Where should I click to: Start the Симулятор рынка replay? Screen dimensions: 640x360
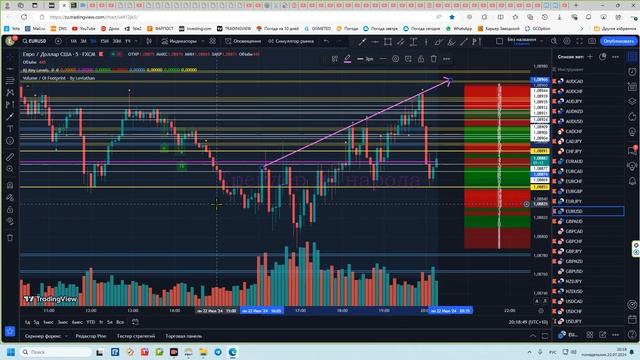[291, 41]
